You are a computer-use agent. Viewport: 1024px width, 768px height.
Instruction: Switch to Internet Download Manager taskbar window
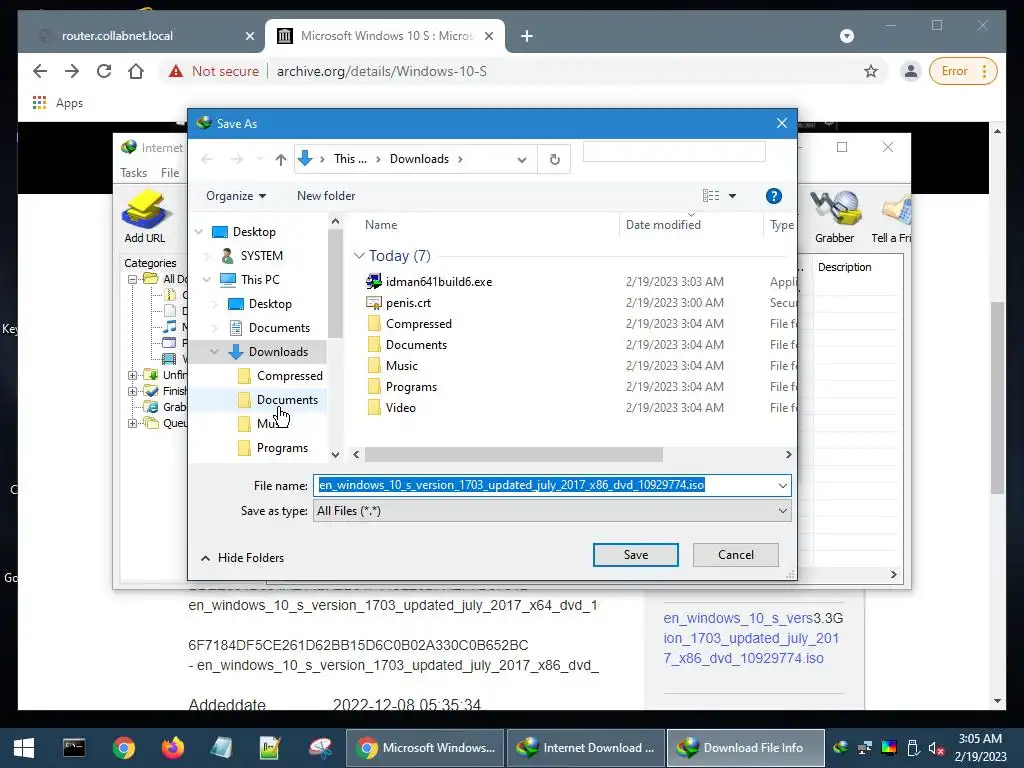(x=586, y=748)
